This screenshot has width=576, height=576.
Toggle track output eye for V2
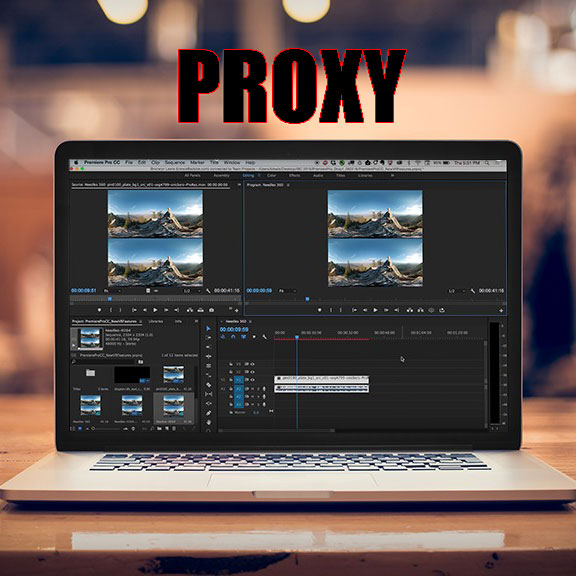click(252, 372)
